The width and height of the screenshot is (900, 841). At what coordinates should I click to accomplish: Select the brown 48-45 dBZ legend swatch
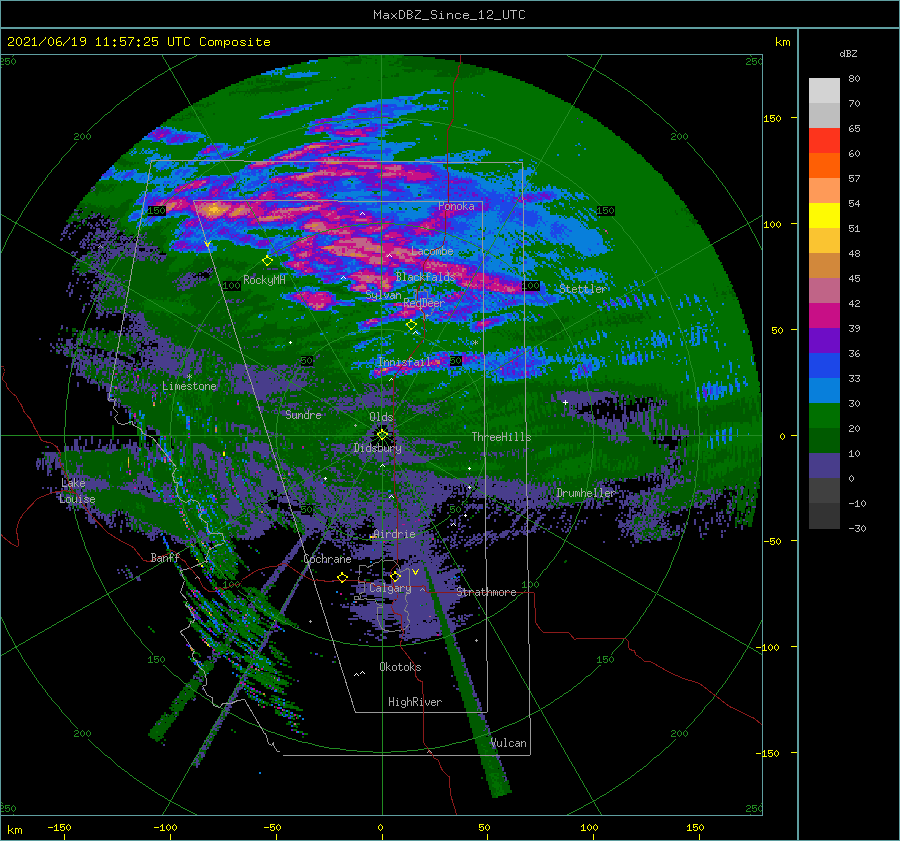tap(824, 266)
